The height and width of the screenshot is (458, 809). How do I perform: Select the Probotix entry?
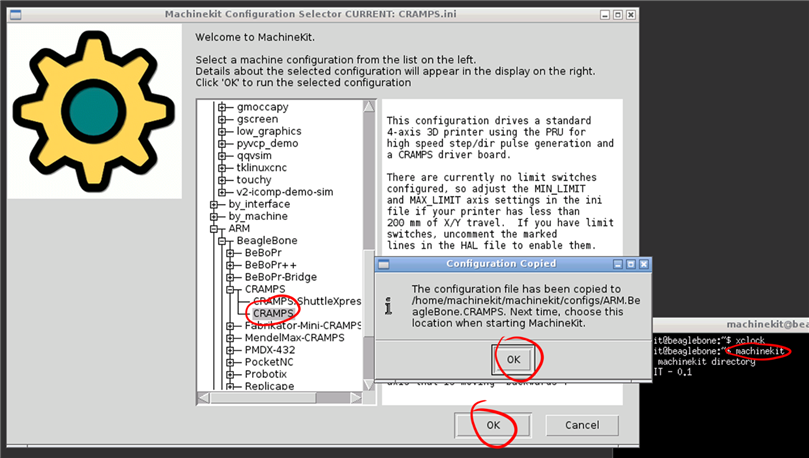pyautogui.click(x=266, y=374)
